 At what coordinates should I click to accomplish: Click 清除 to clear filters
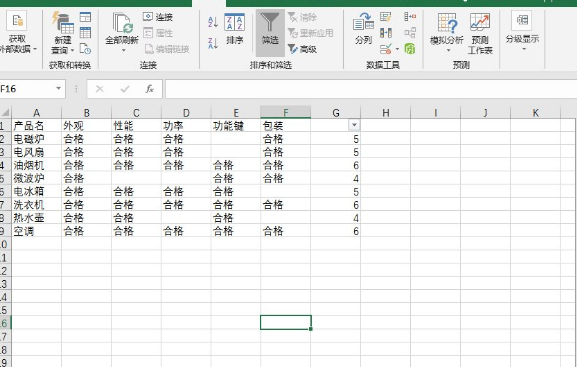coord(302,17)
